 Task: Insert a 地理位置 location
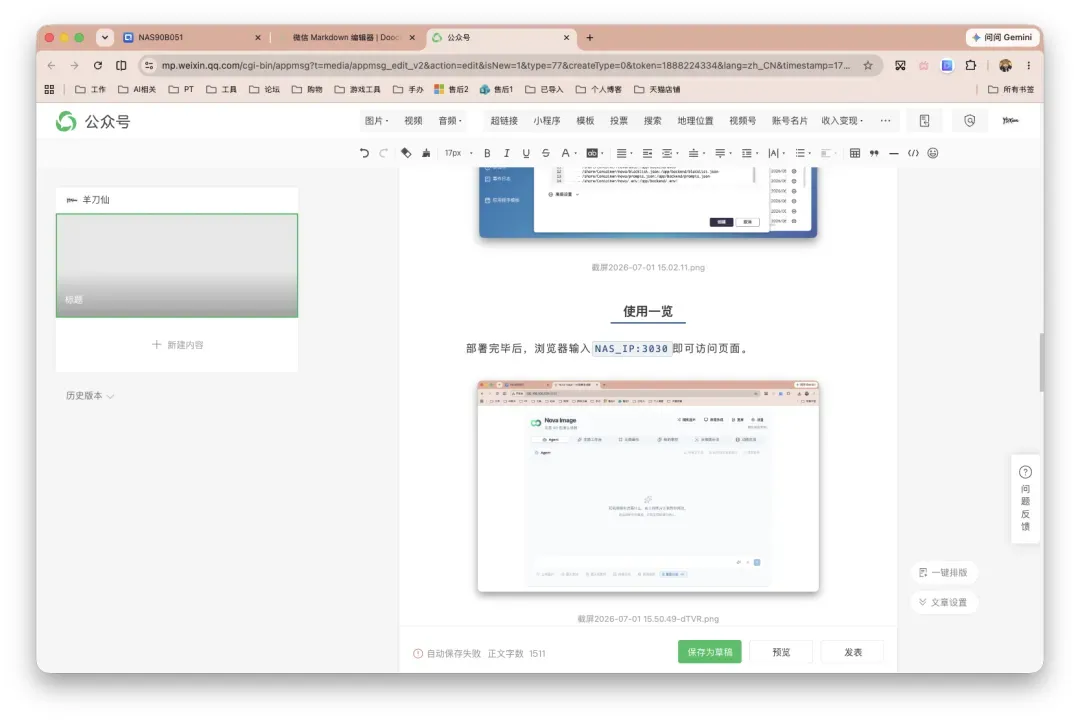[696, 121]
